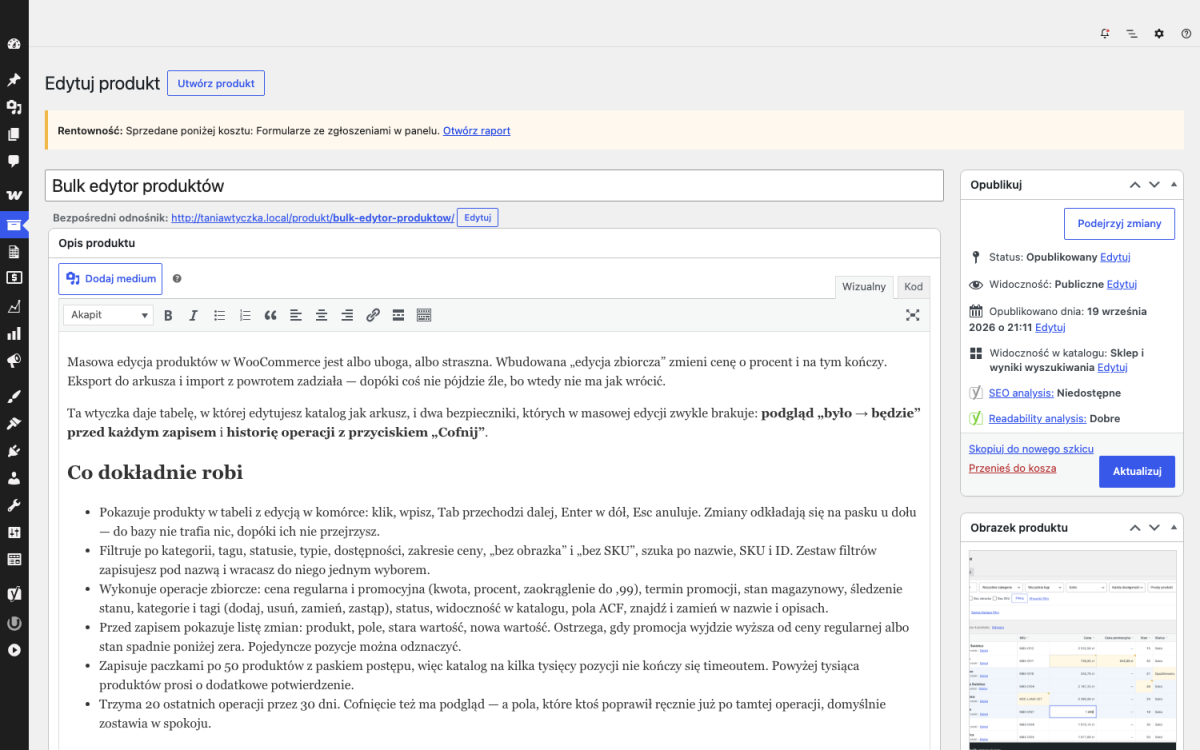Open the megaphone Marketing sidebar icon
This screenshot has height=750, width=1200.
click(x=14, y=360)
